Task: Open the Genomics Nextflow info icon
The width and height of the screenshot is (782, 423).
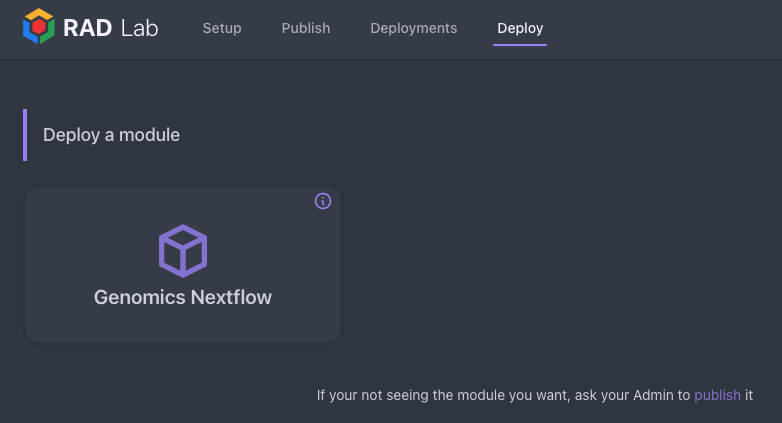Action: point(323,201)
